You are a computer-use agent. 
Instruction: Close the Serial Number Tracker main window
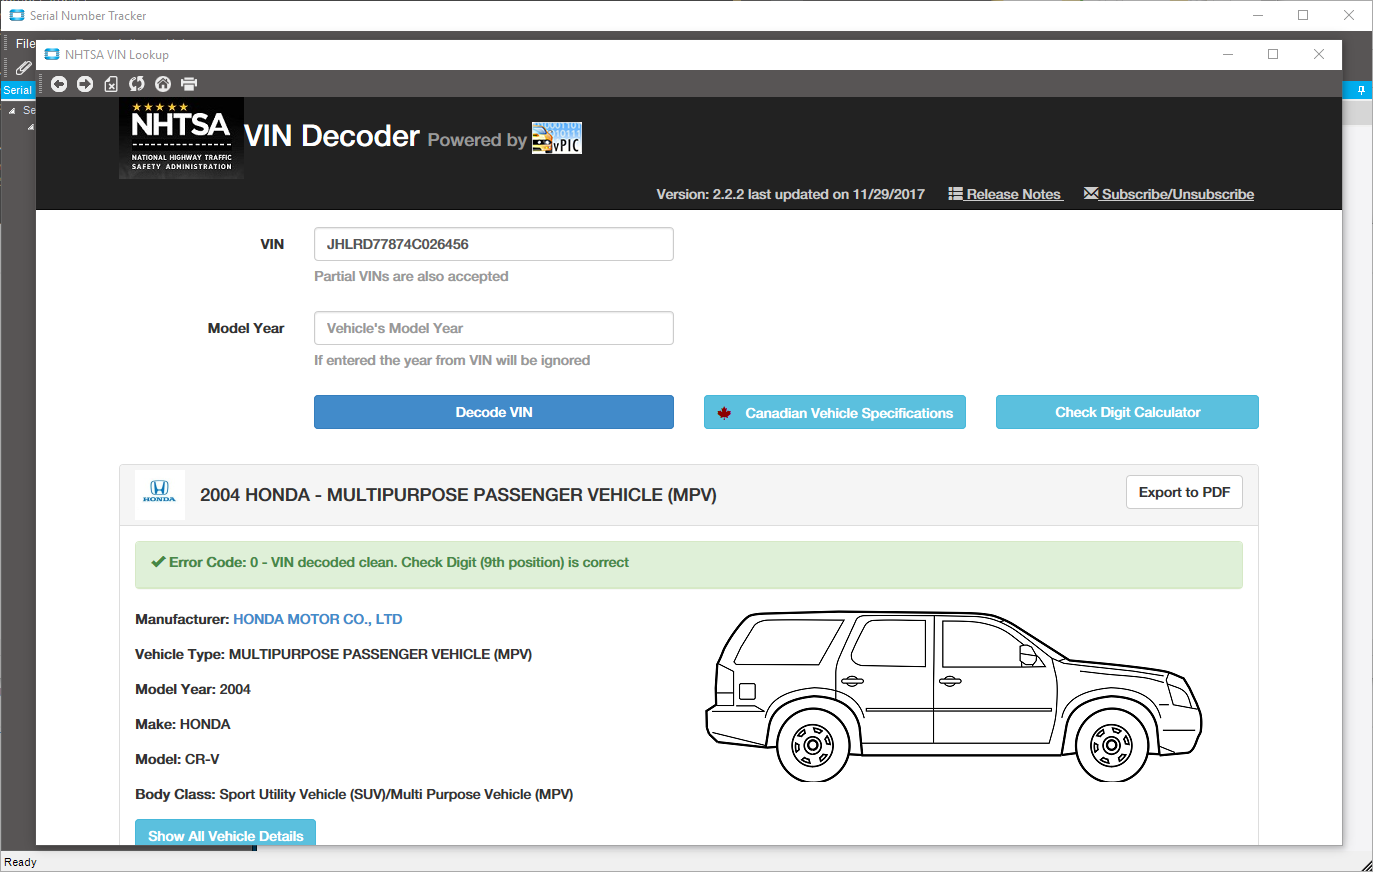pyautogui.click(x=1349, y=15)
